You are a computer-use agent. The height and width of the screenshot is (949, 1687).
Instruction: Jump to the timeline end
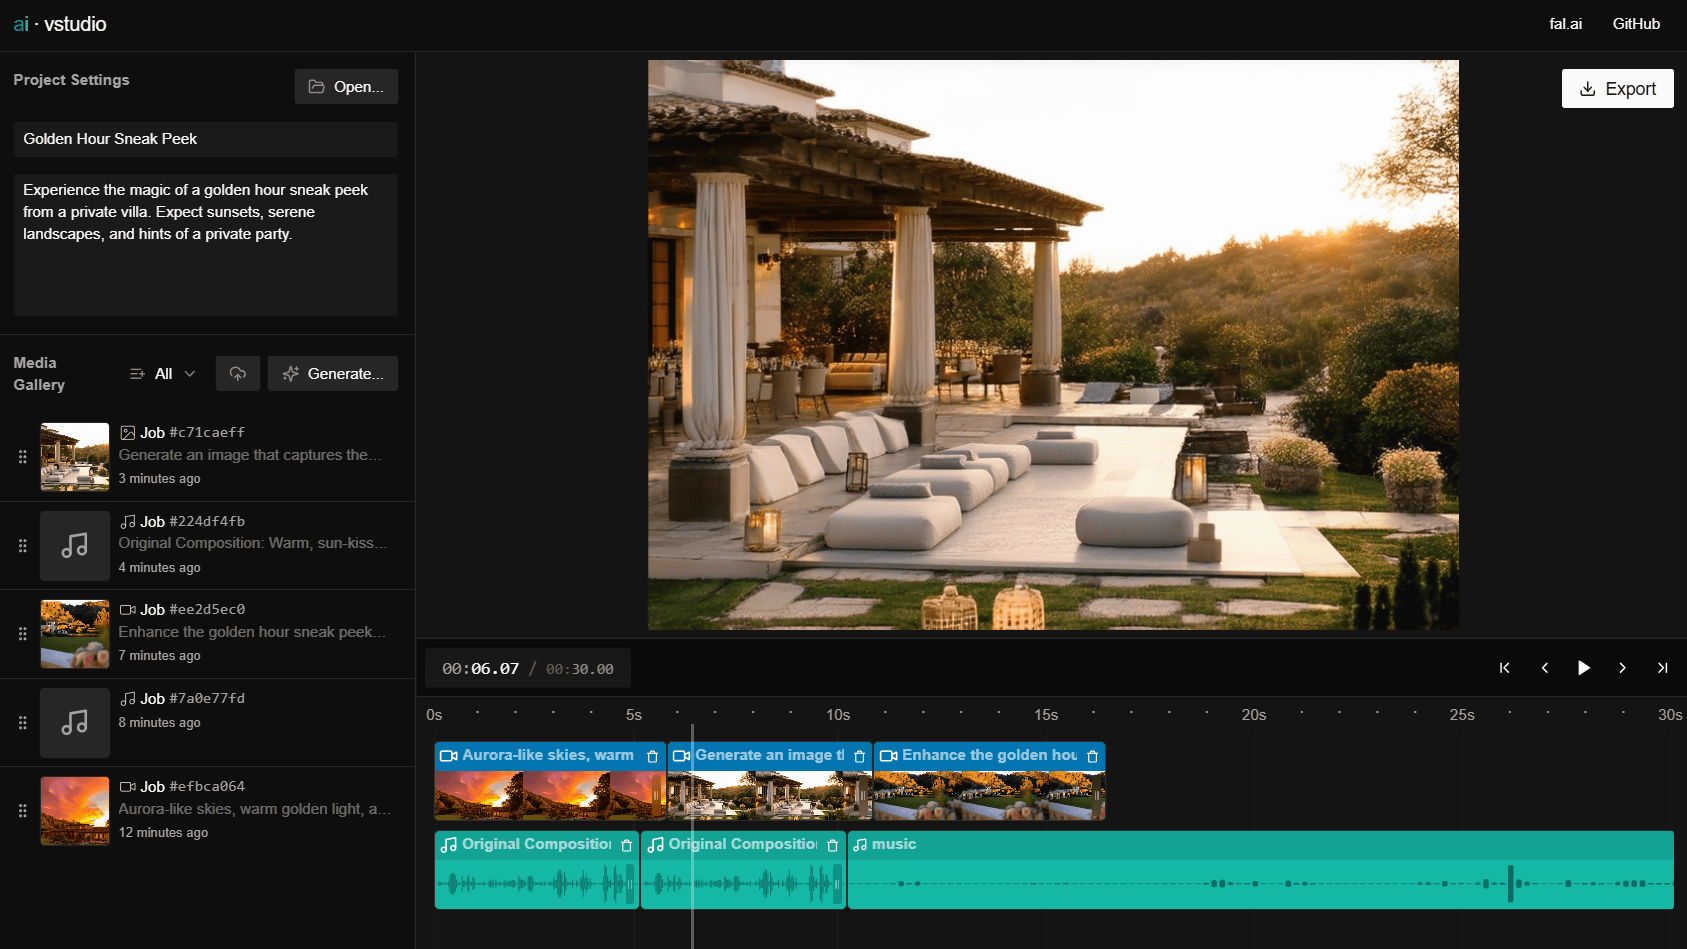pos(1662,668)
